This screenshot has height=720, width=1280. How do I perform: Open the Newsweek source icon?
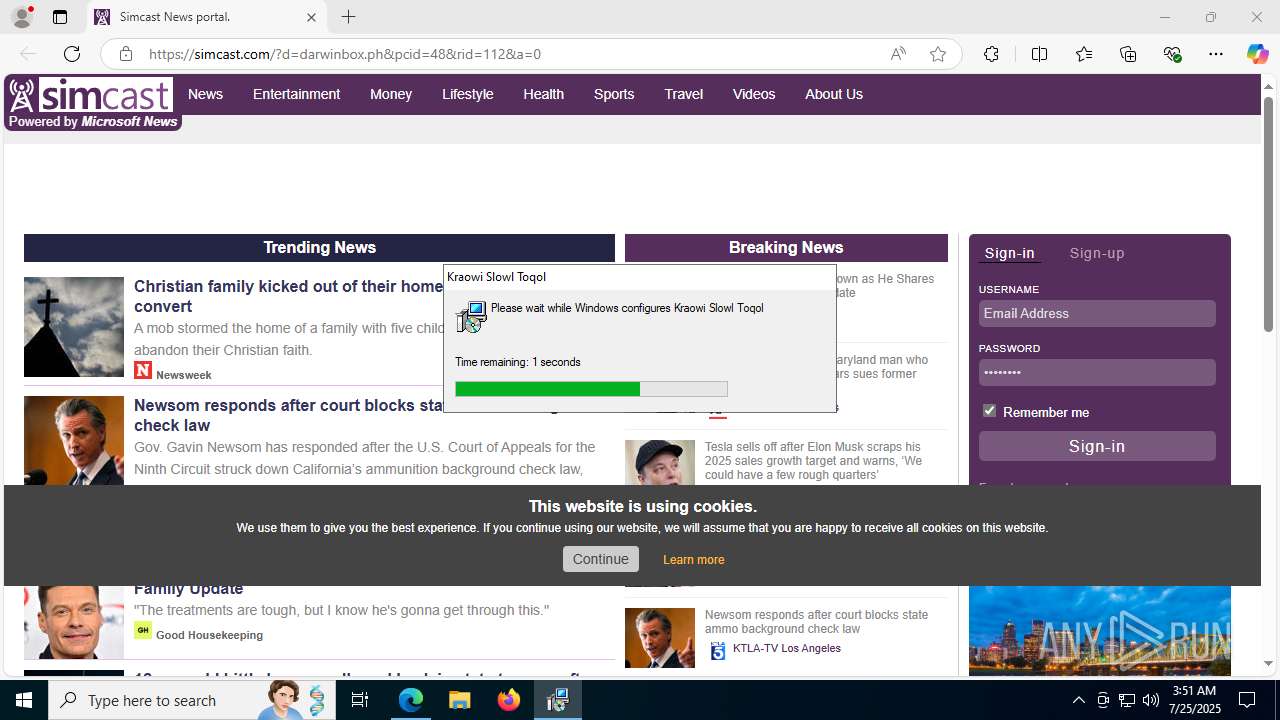143,371
